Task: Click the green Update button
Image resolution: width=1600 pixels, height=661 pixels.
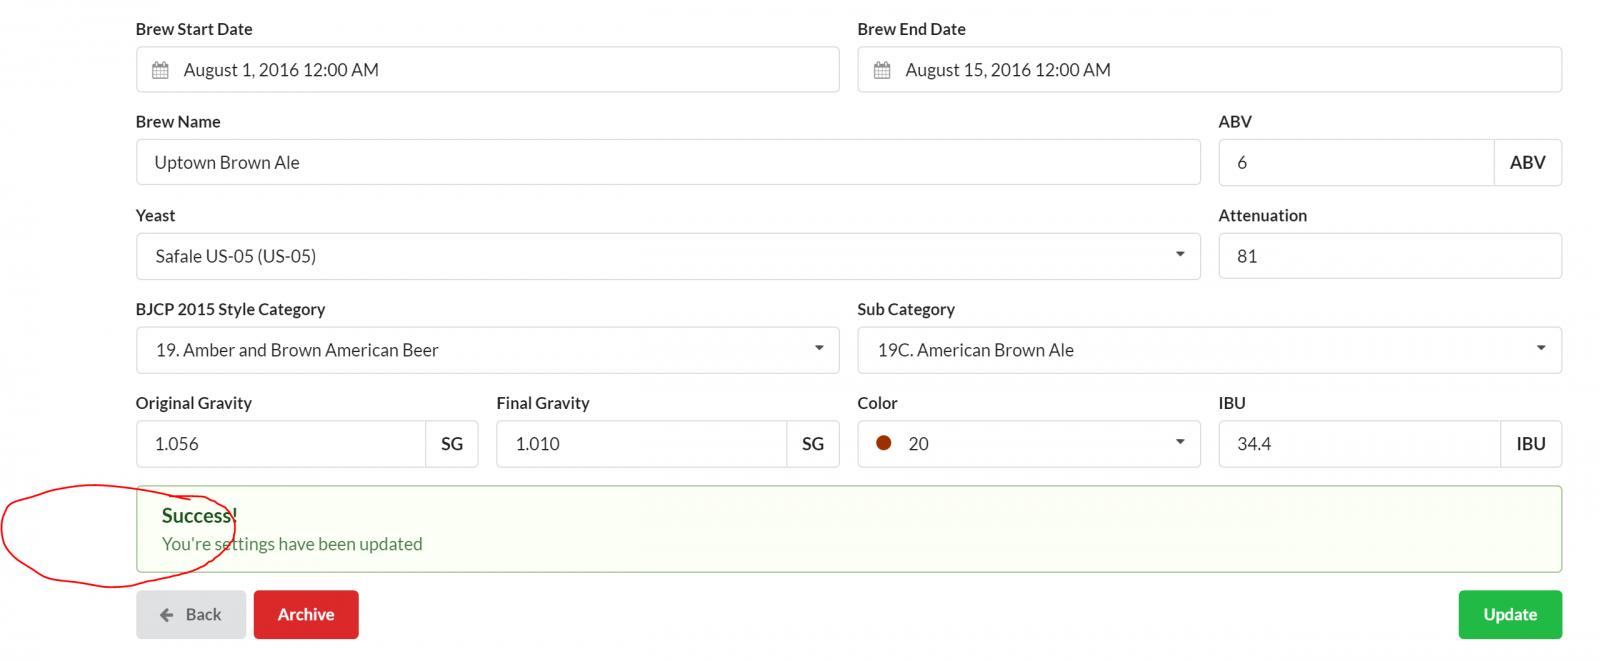Action: point(1510,615)
